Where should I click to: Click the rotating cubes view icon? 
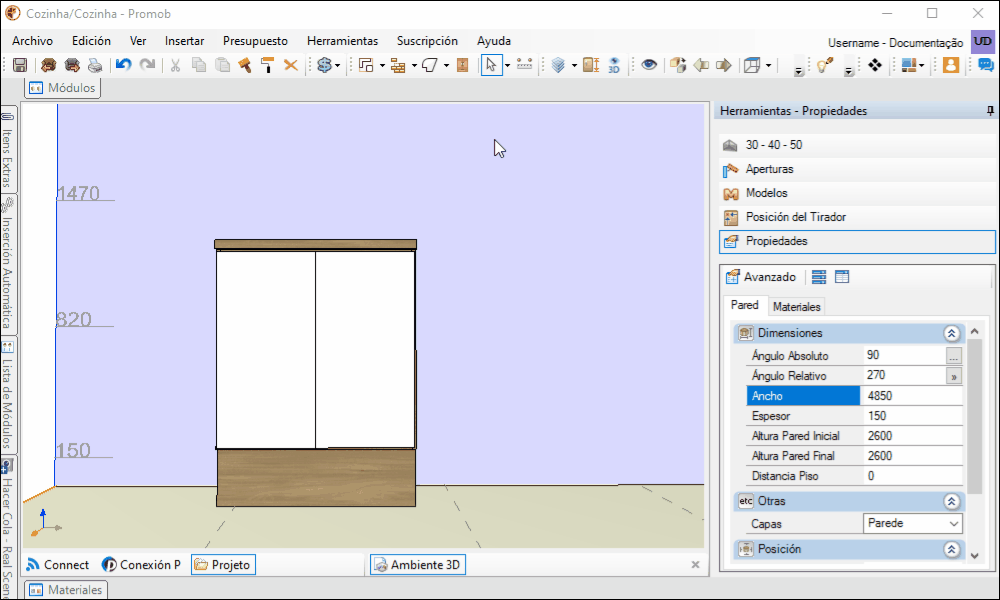point(678,65)
